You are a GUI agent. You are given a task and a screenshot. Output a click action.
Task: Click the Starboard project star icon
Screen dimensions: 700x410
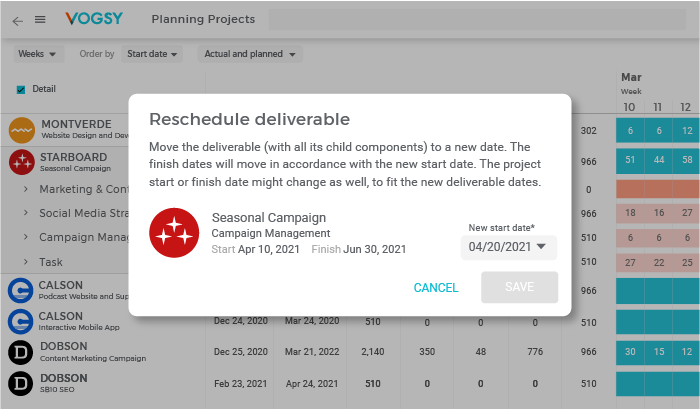(22, 161)
